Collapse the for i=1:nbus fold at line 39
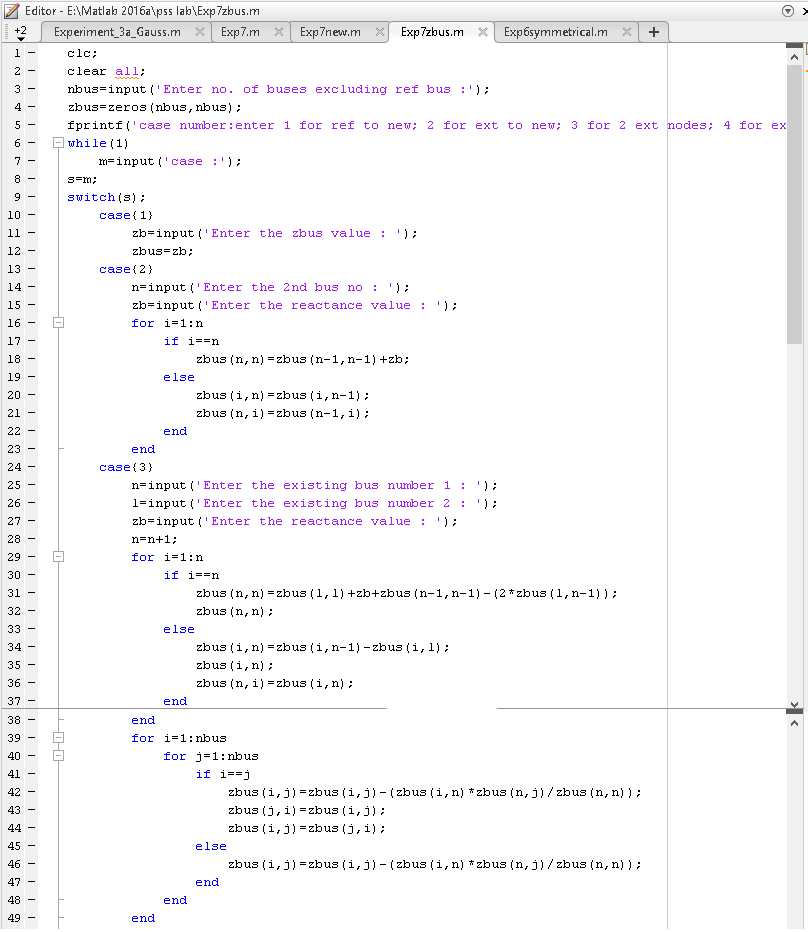808x932 pixels. (58, 737)
